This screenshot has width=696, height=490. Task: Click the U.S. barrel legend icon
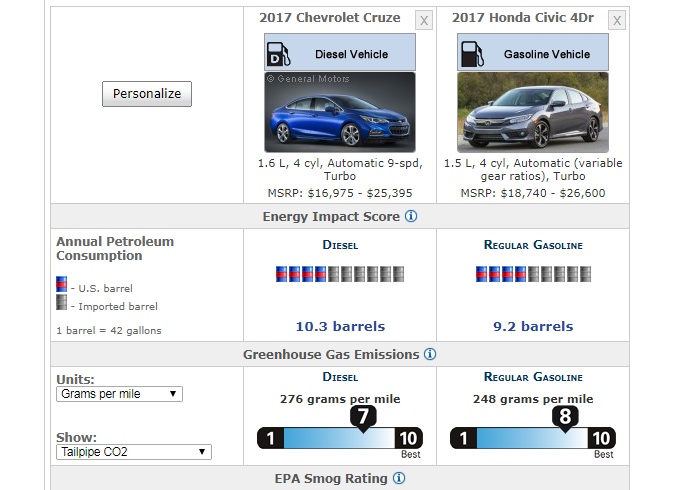(61, 287)
